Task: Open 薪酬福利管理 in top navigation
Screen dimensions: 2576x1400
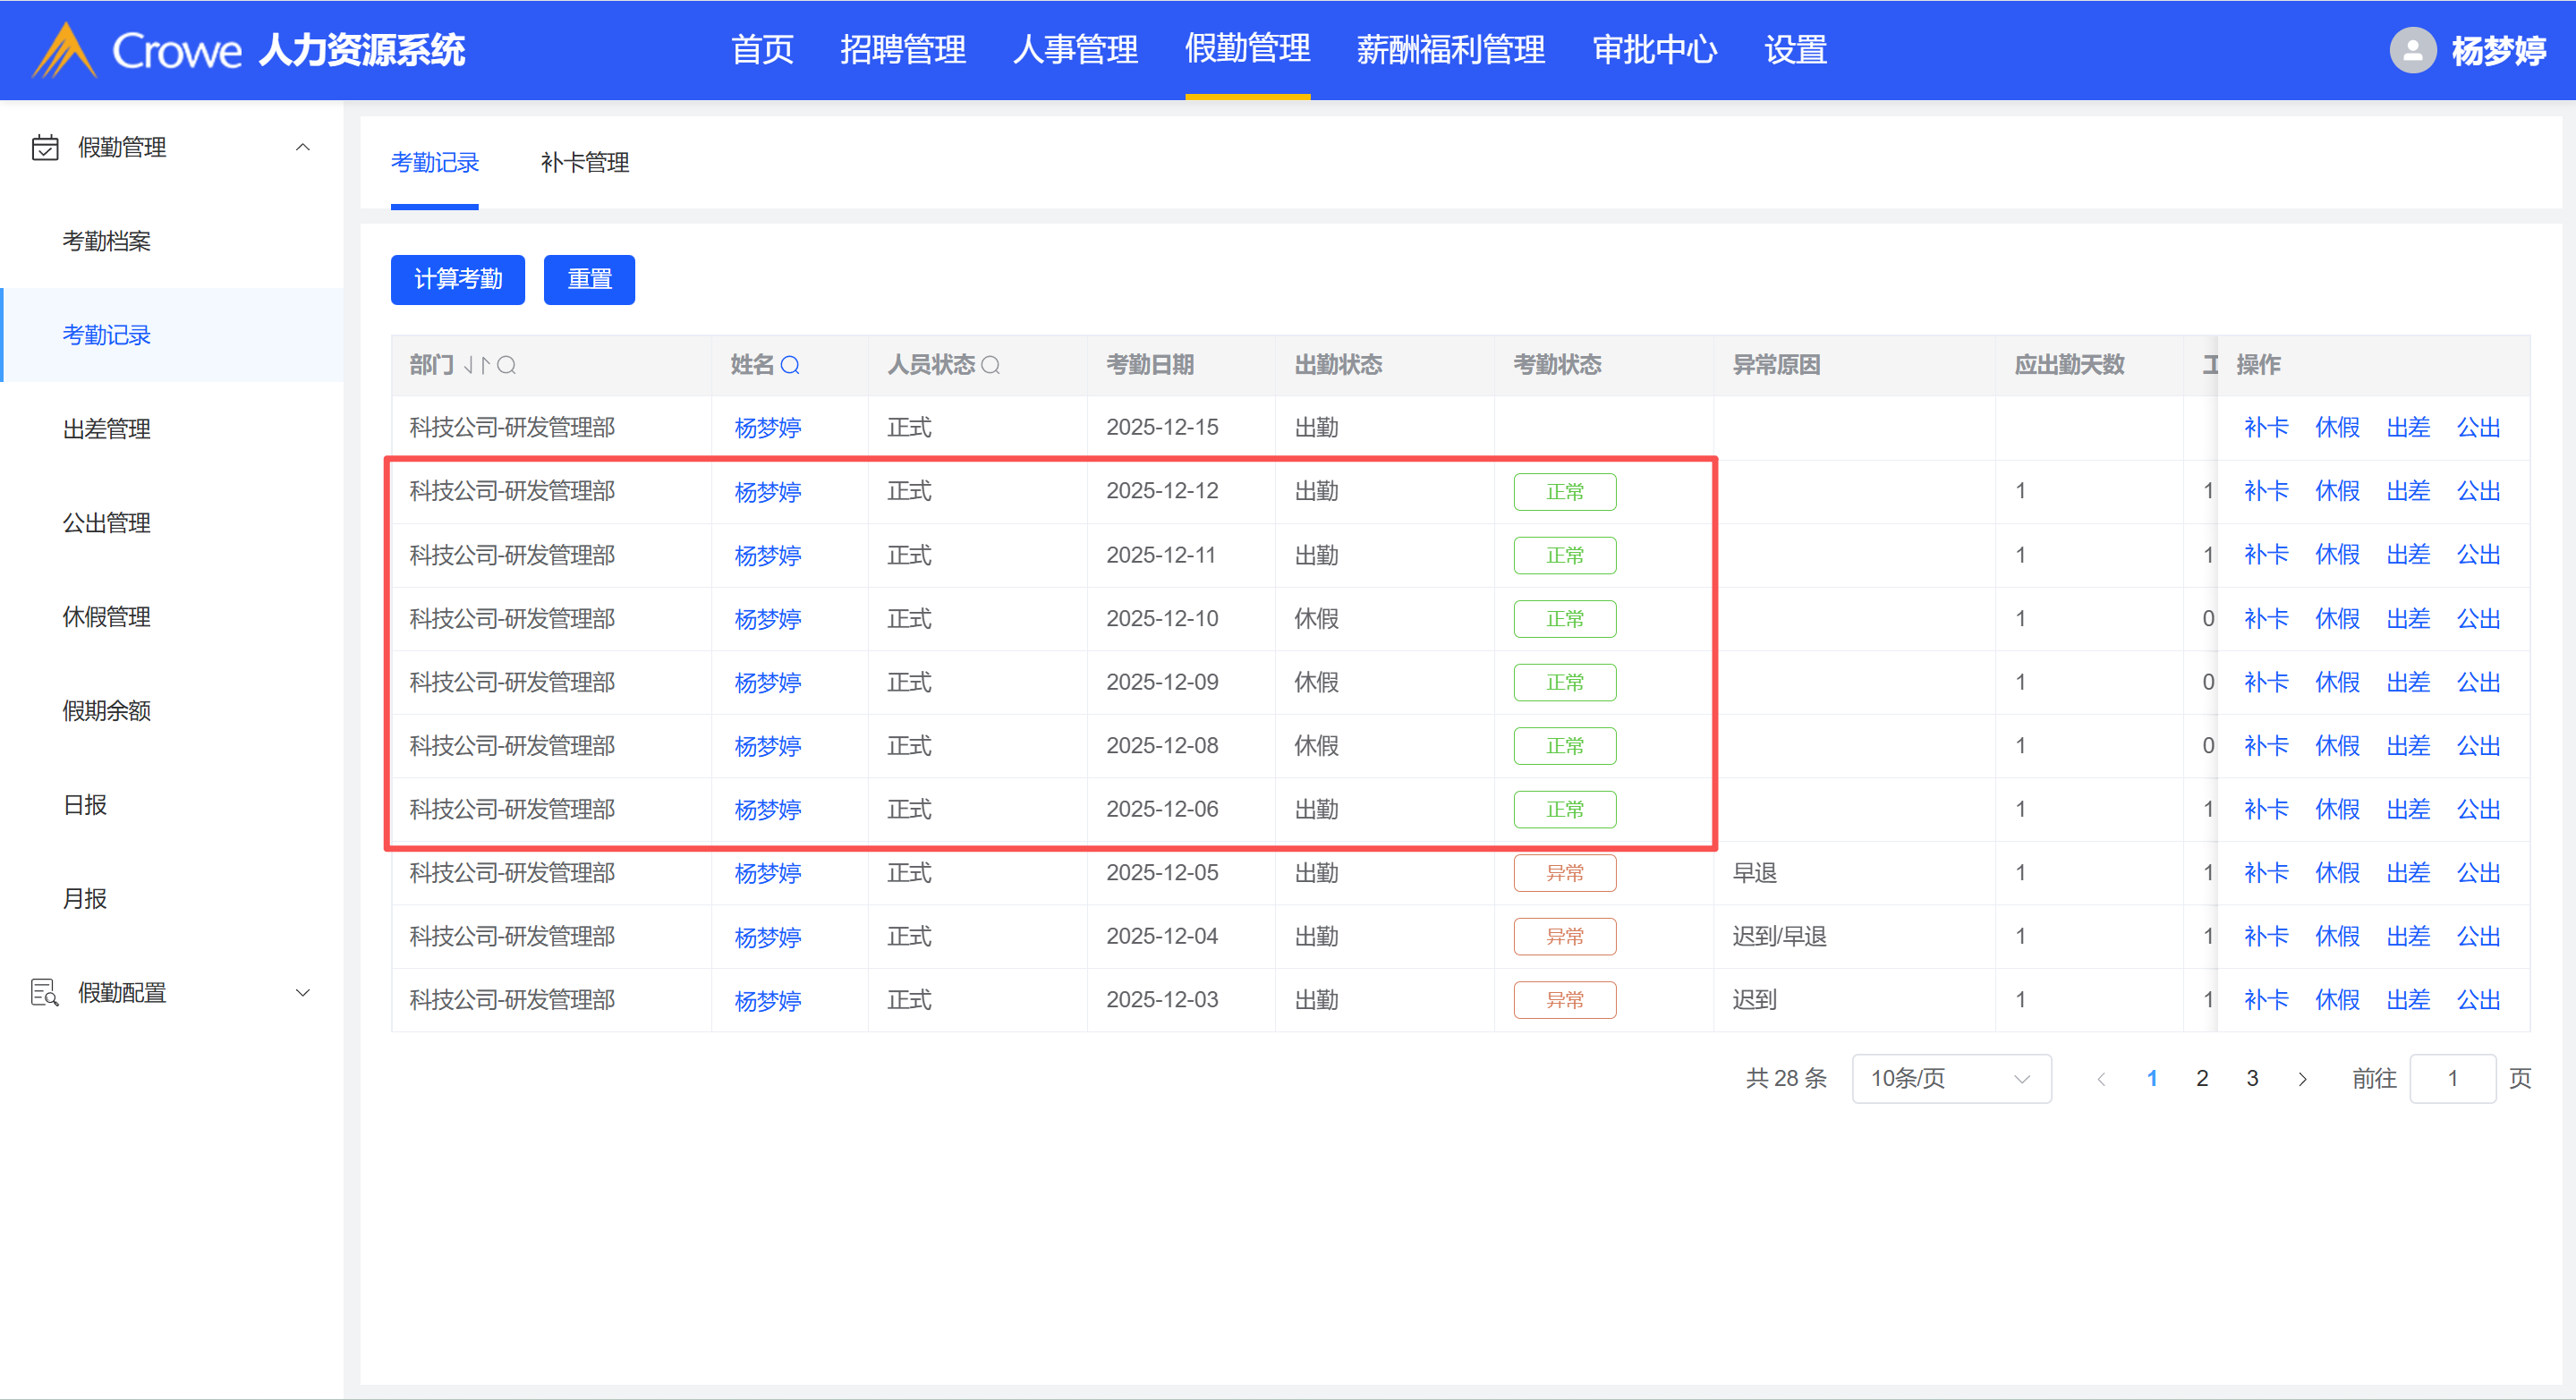Action: [x=1450, y=50]
